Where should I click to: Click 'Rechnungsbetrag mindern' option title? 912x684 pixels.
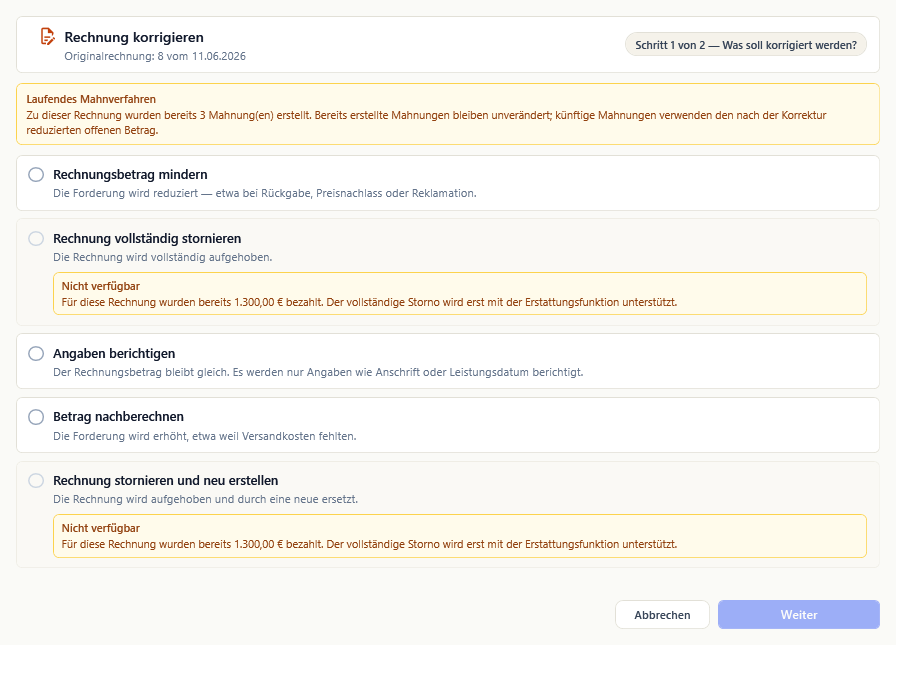click(130, 174)
